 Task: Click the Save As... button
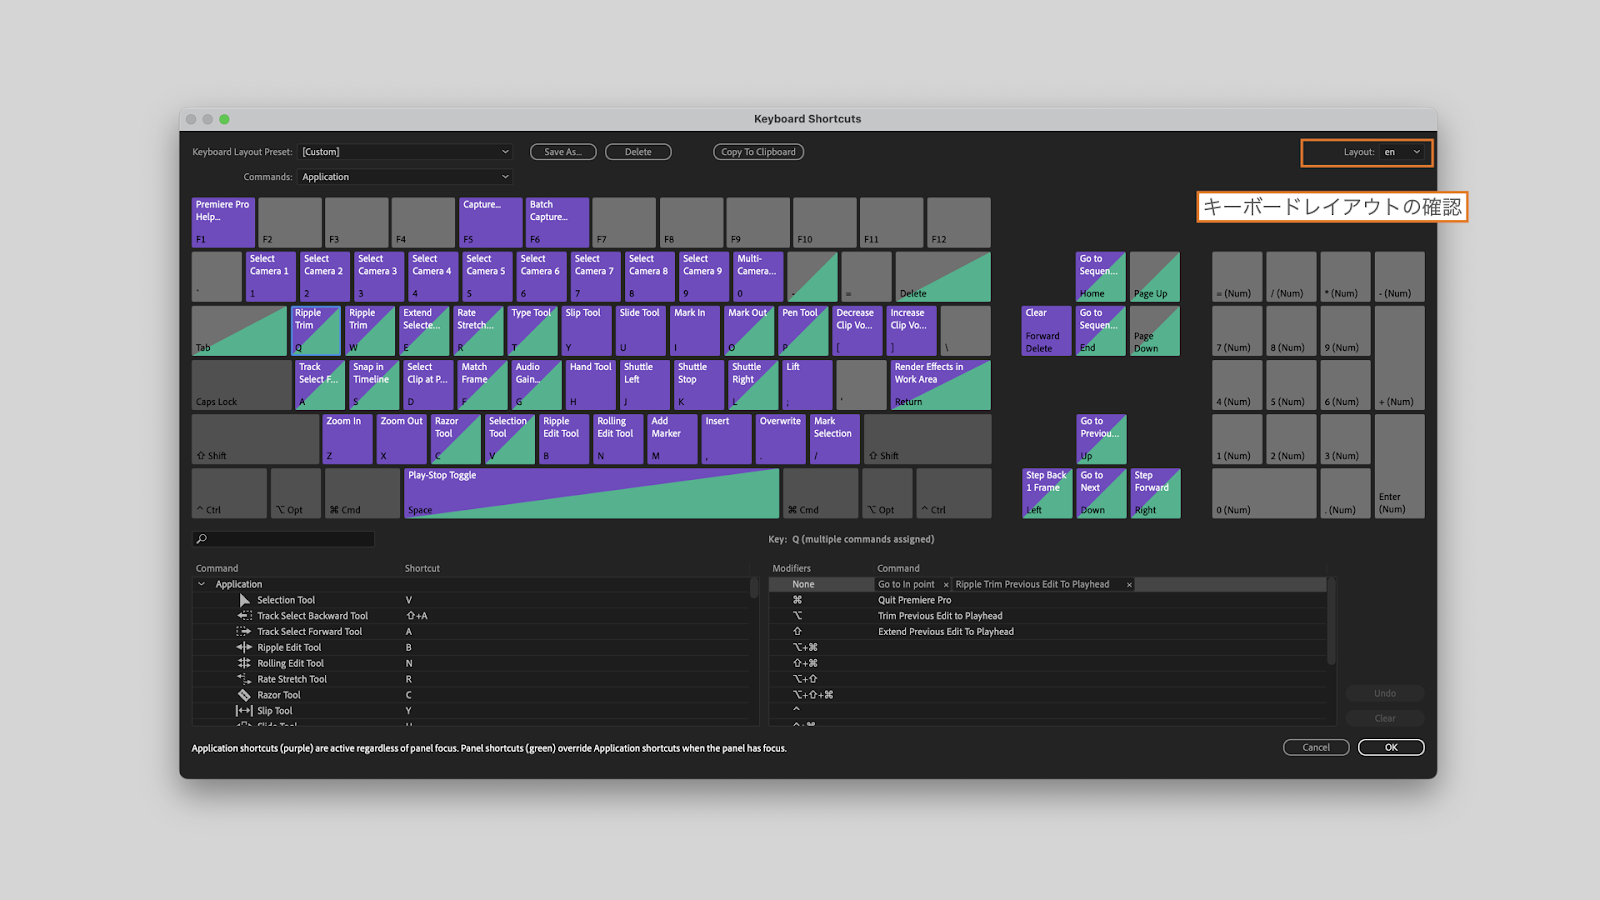pyautogui.click(x=563, y=152)
